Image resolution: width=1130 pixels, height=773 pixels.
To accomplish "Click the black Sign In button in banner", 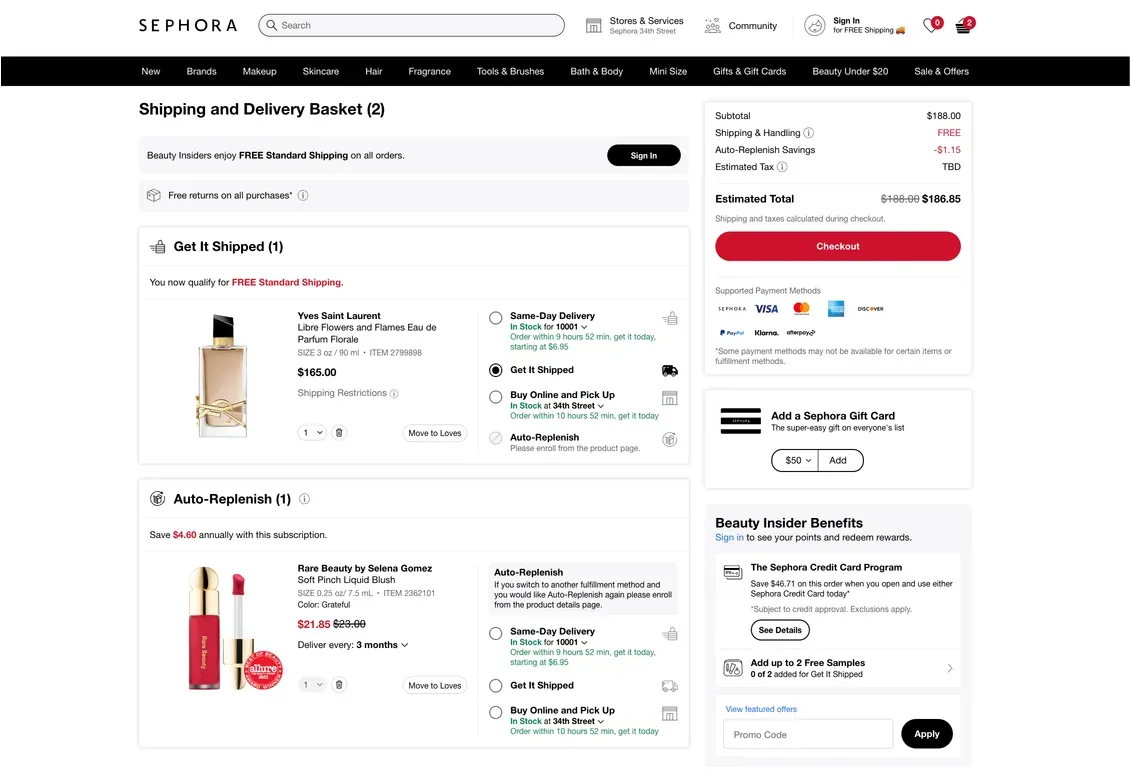I will [644, 156].
